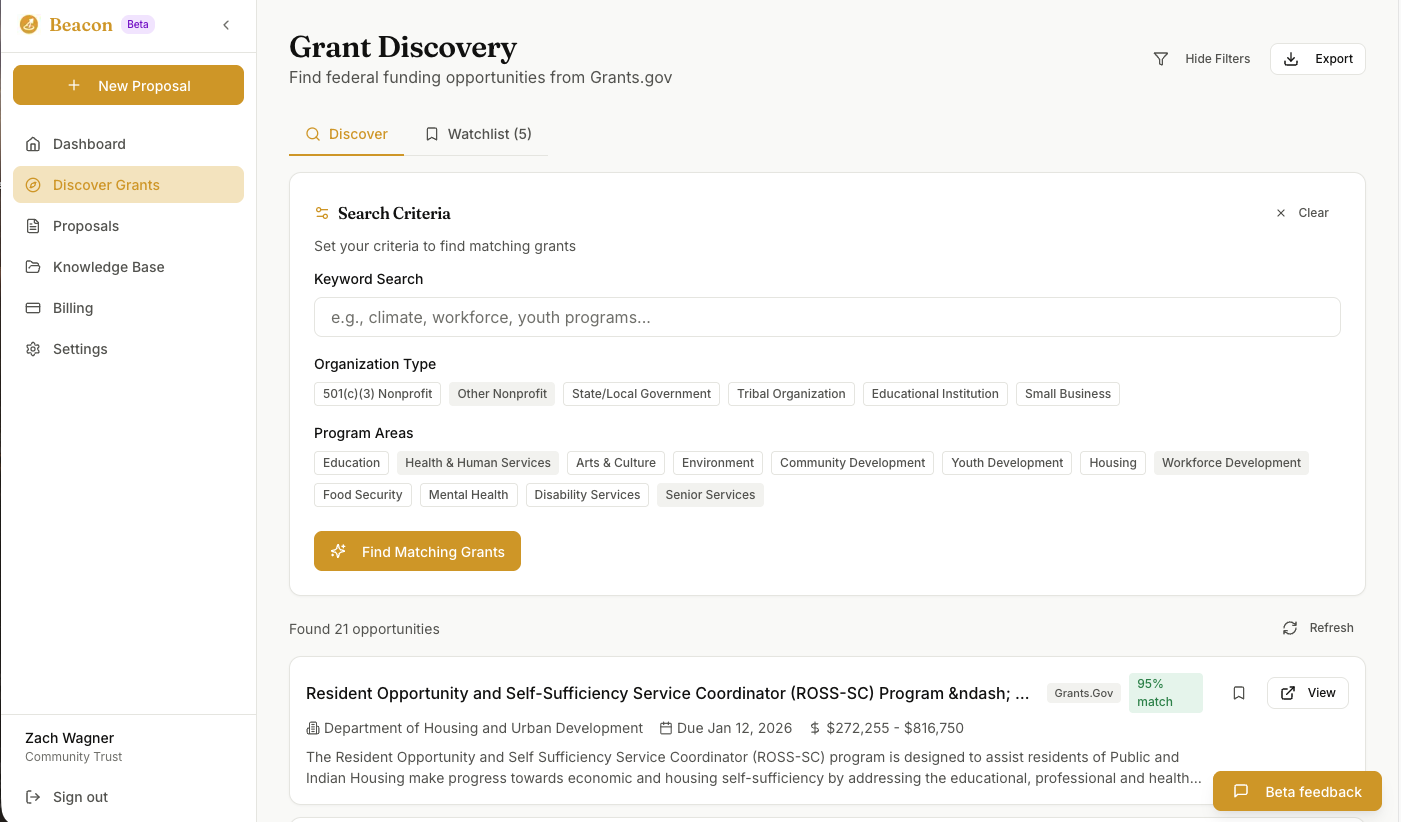1401x822 pixels.
Task: Refresh the opportunities list
Action: [1318, 628]
